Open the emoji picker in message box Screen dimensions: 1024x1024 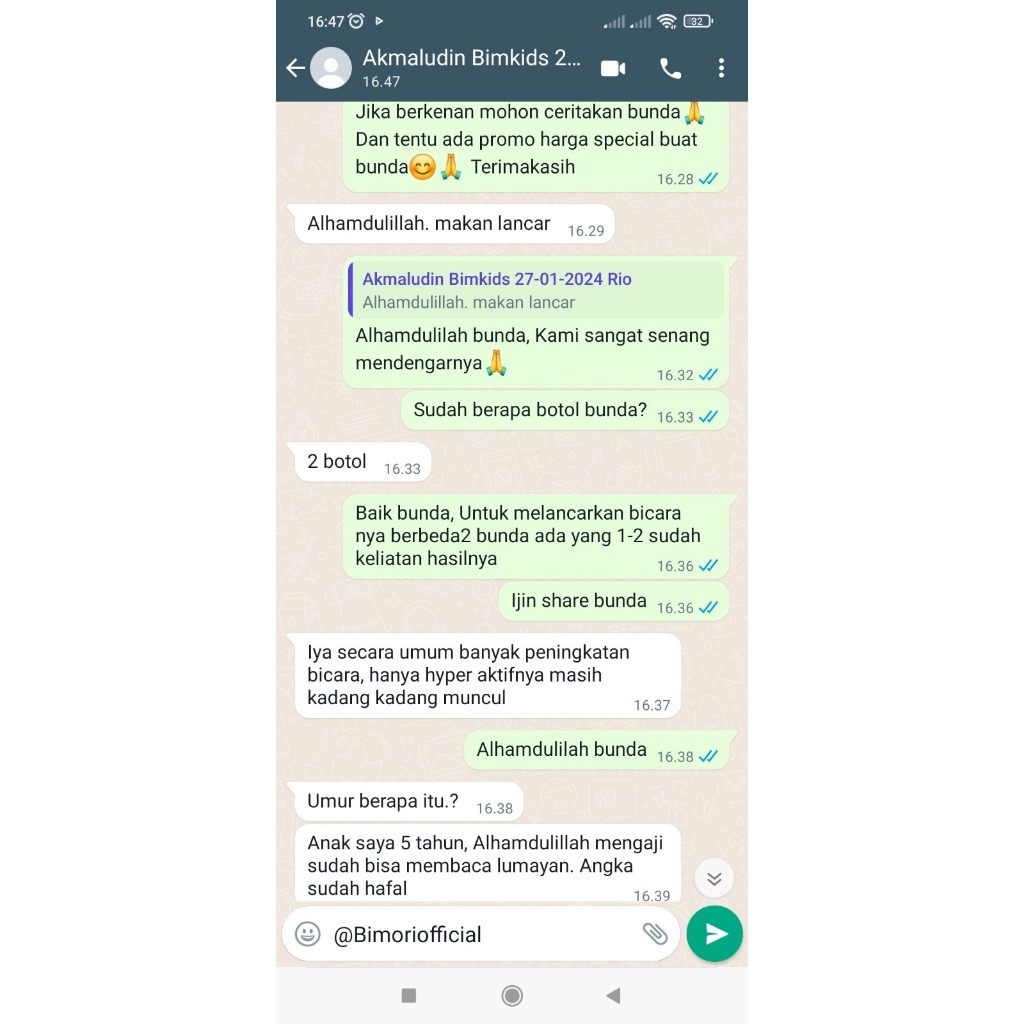pyautogui.click(x=308, y=934)
